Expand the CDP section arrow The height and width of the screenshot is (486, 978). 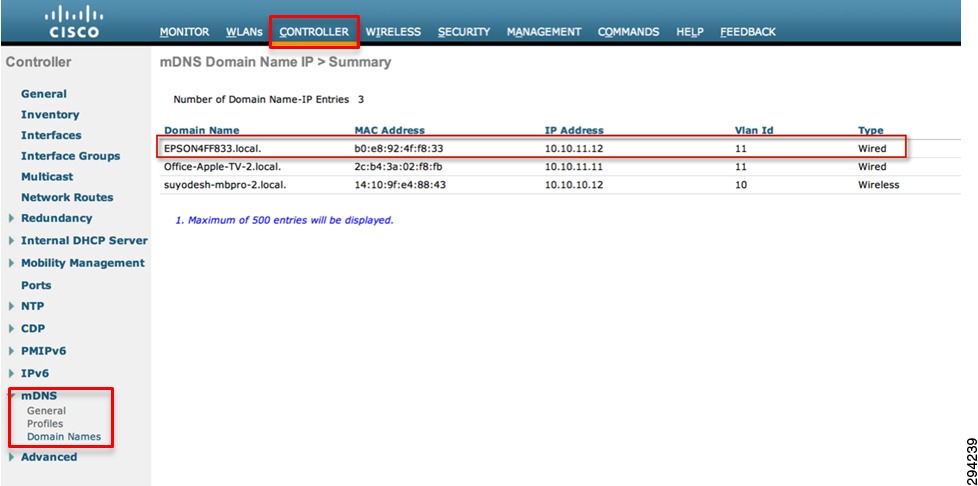pyautogui.click(x=12, y=329)
